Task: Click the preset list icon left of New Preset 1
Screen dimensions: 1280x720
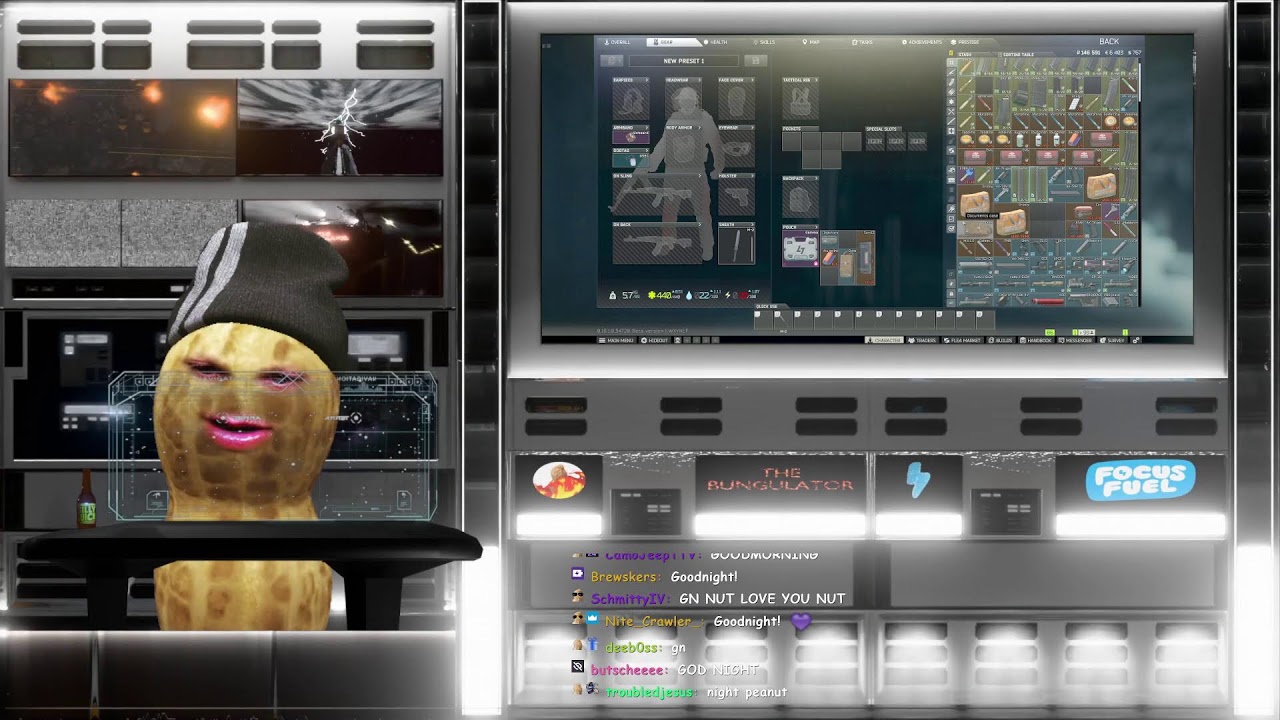Action: (612, 61)
